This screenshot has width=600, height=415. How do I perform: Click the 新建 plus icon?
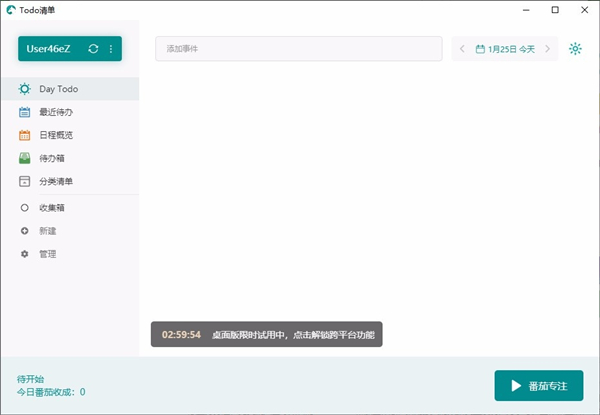[x=25, y=231]
